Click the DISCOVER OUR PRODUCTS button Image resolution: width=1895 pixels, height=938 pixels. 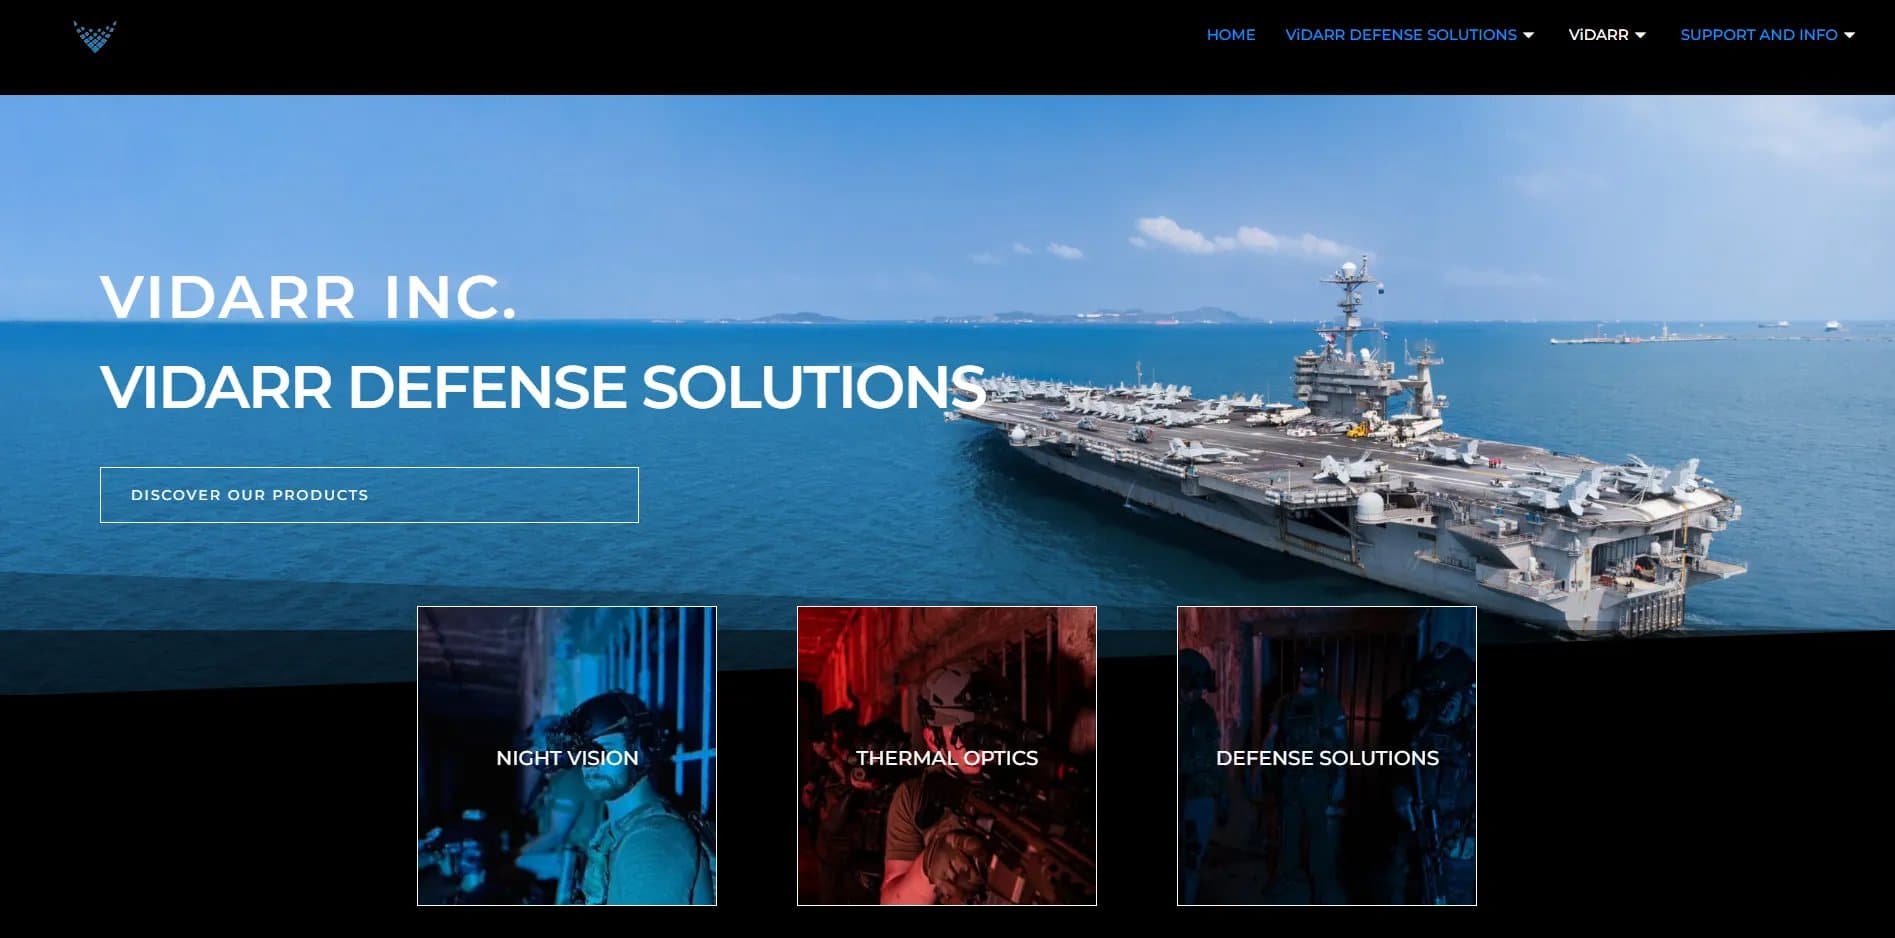click(369, 495)
